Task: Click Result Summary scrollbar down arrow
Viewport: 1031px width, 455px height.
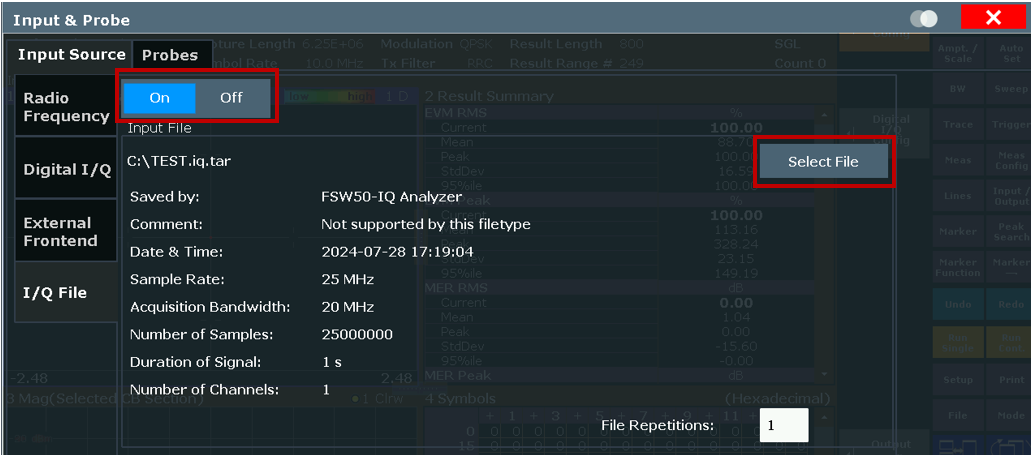Action: [825, 374]
